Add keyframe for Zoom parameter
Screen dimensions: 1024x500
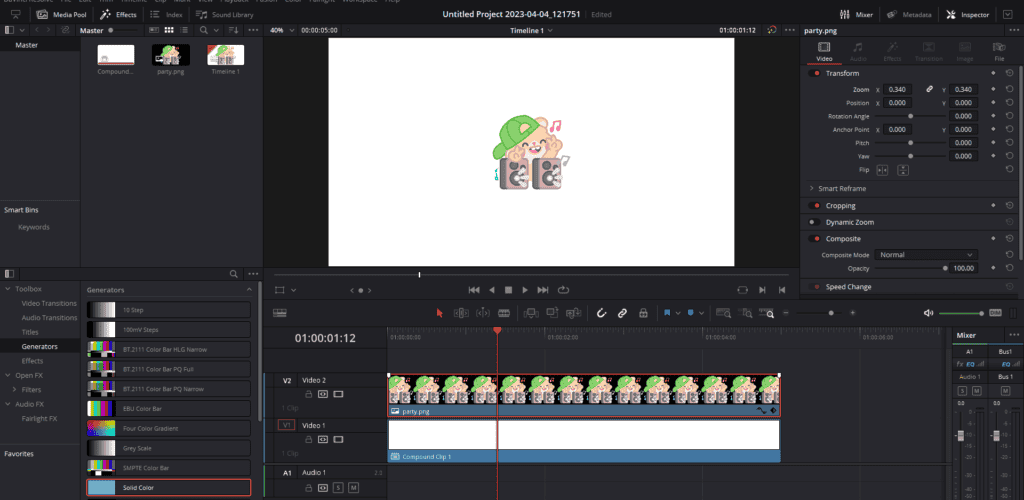993,89
